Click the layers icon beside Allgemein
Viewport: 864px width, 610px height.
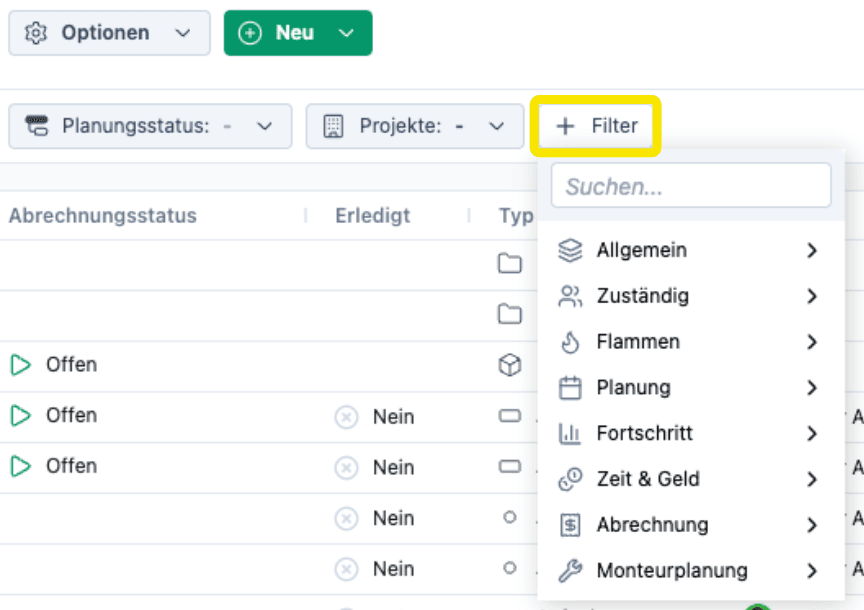[x=570, y=250]
